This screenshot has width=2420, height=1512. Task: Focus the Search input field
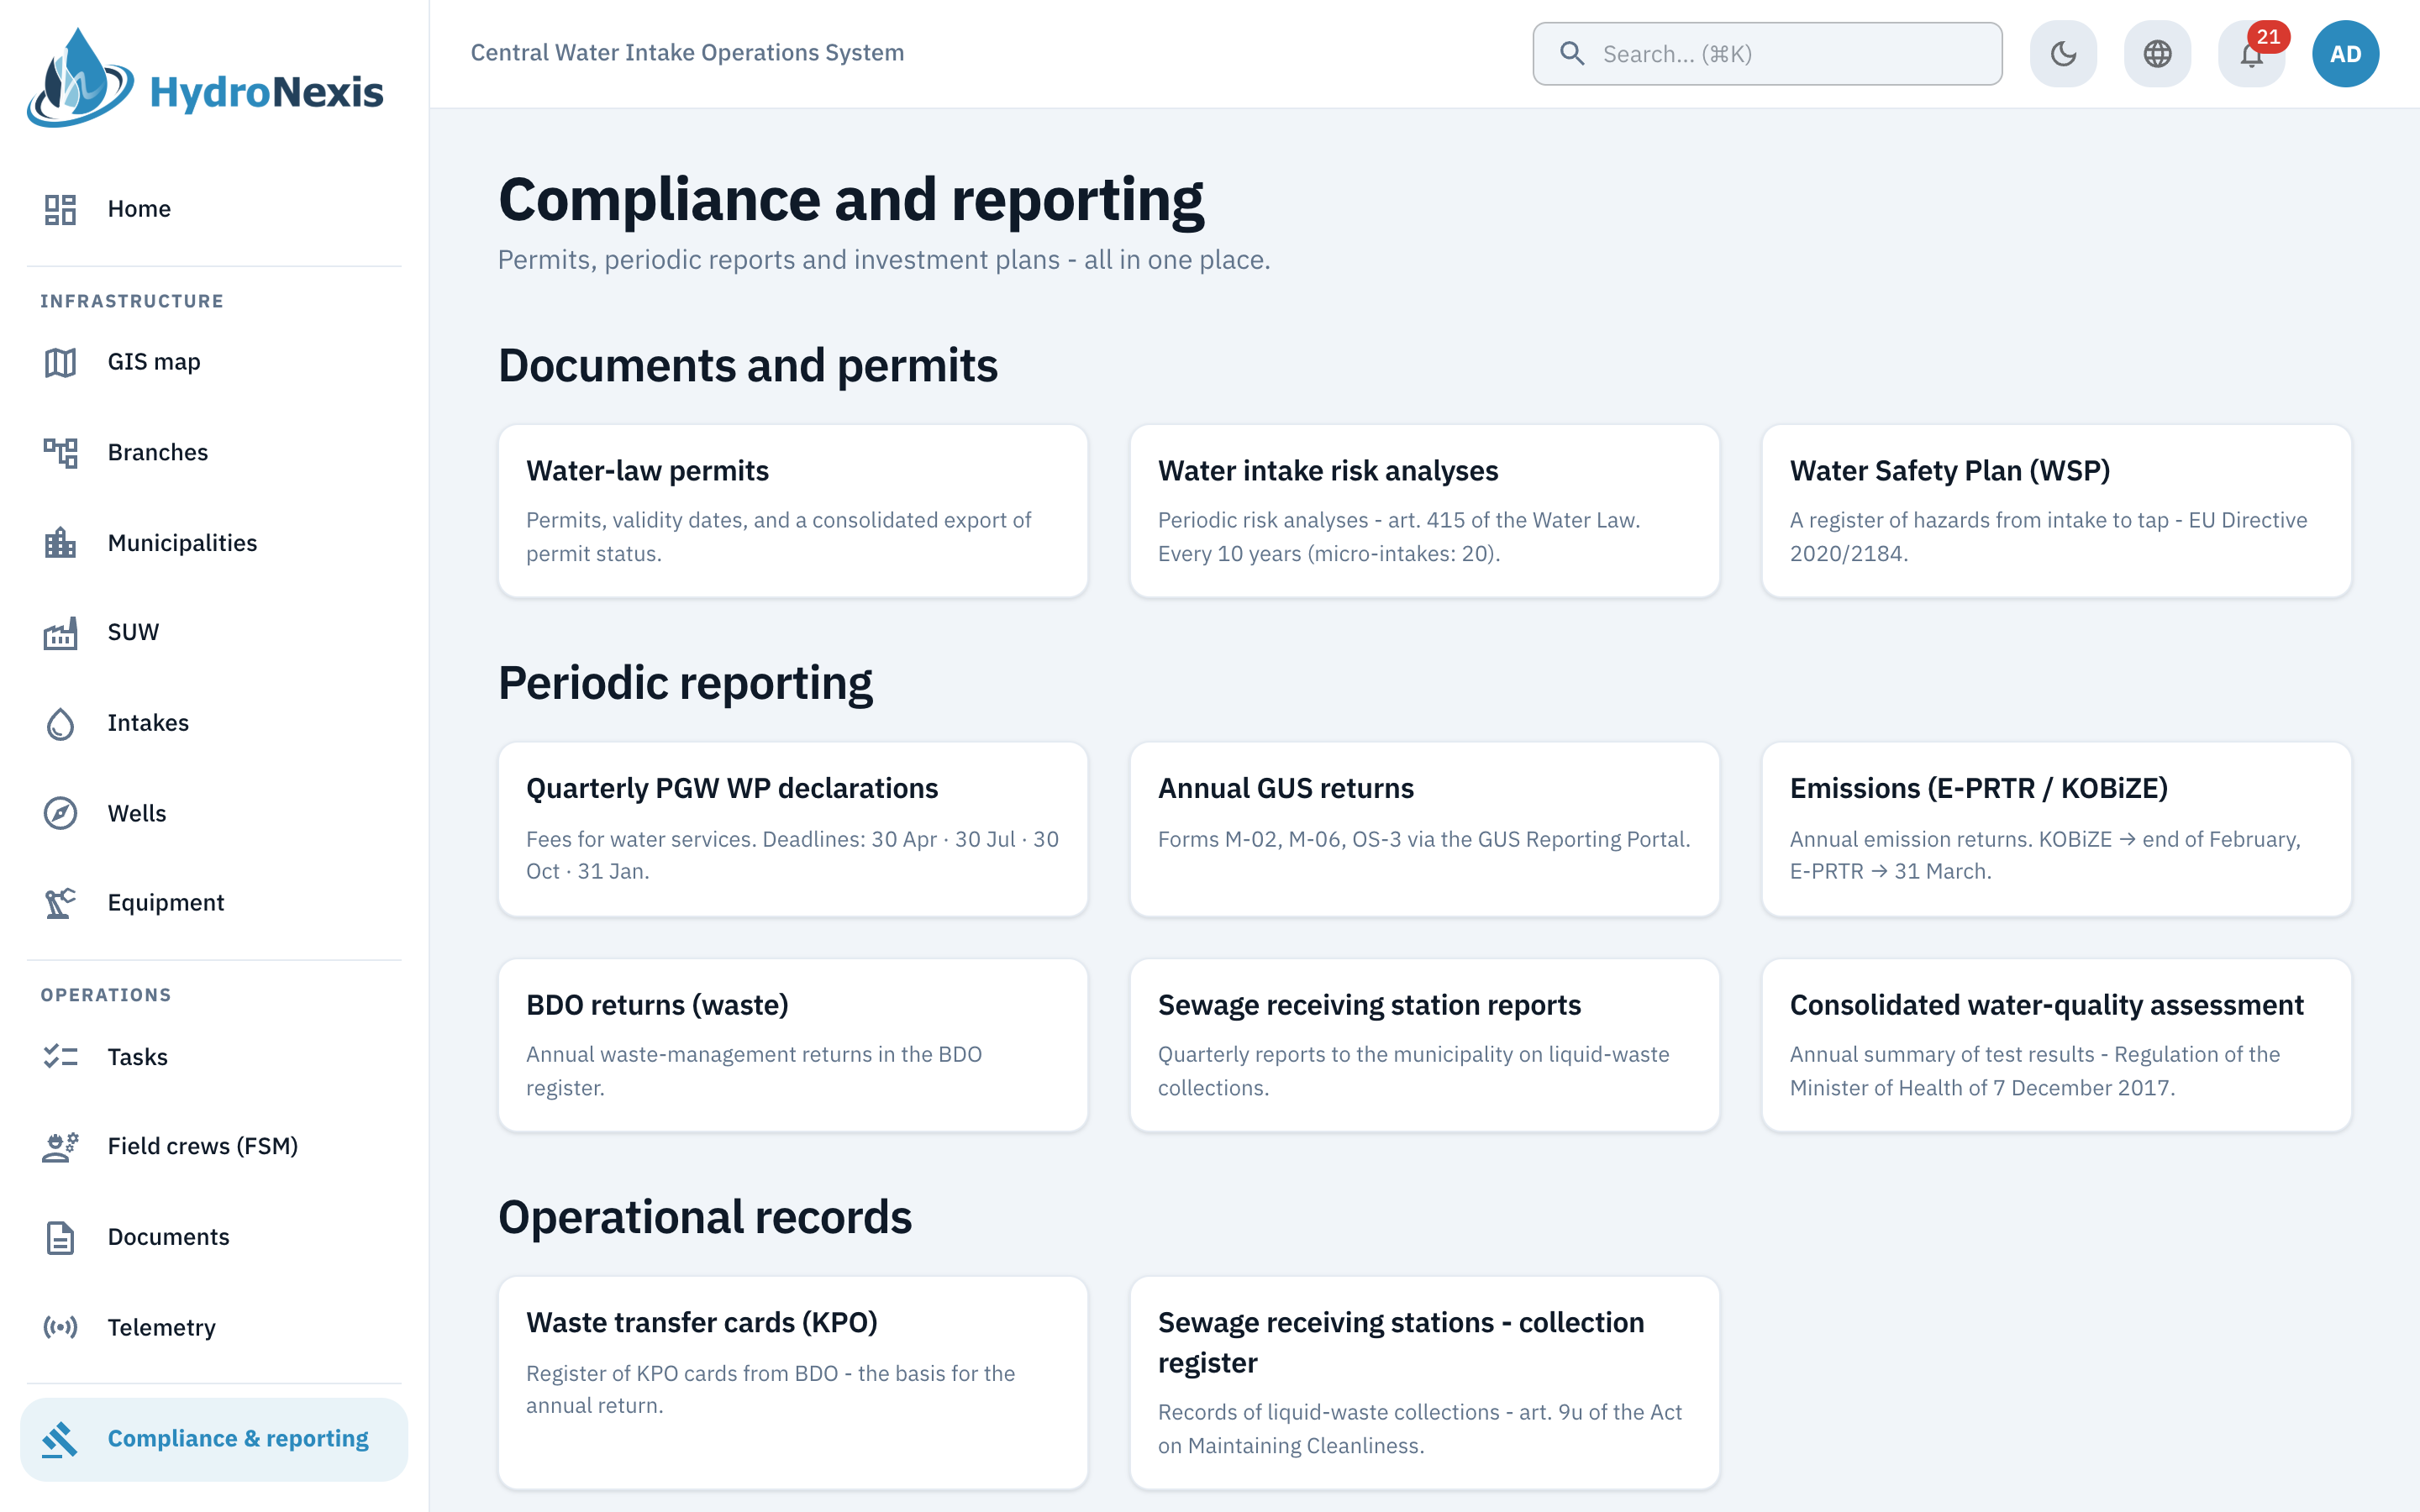click(x=1767, y=54)
